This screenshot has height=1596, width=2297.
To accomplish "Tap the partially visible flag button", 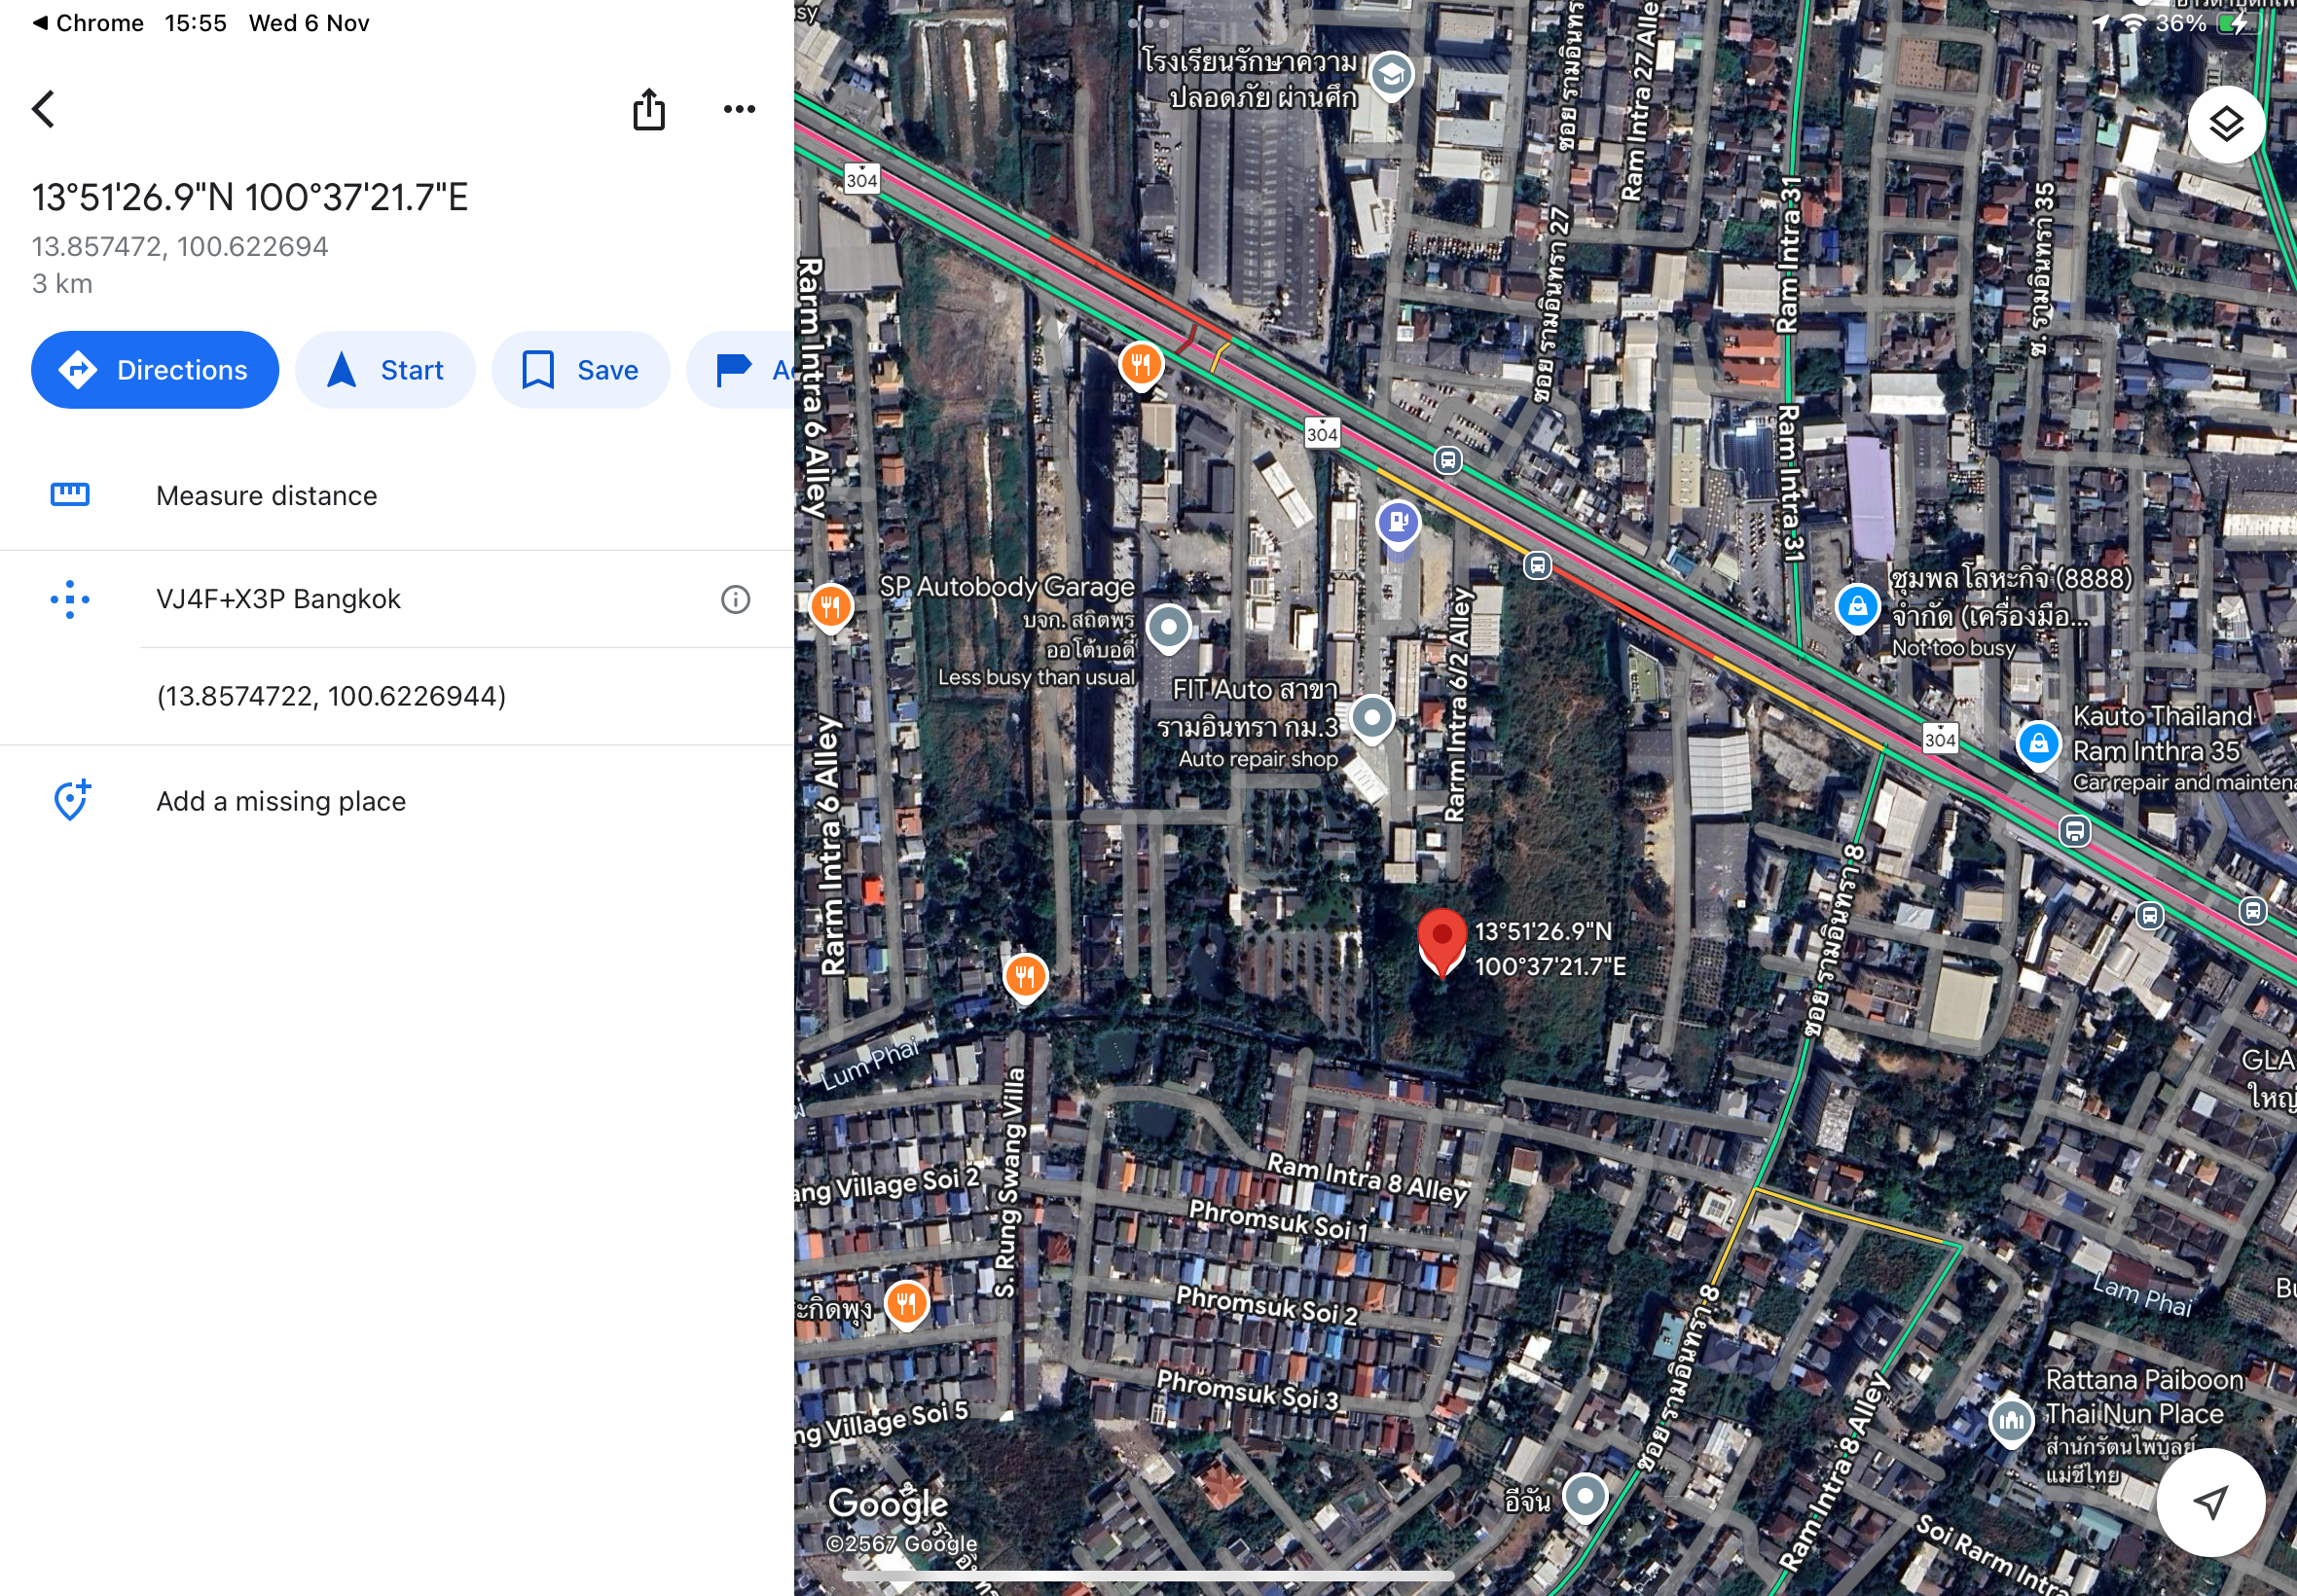I will coord(742,370).
